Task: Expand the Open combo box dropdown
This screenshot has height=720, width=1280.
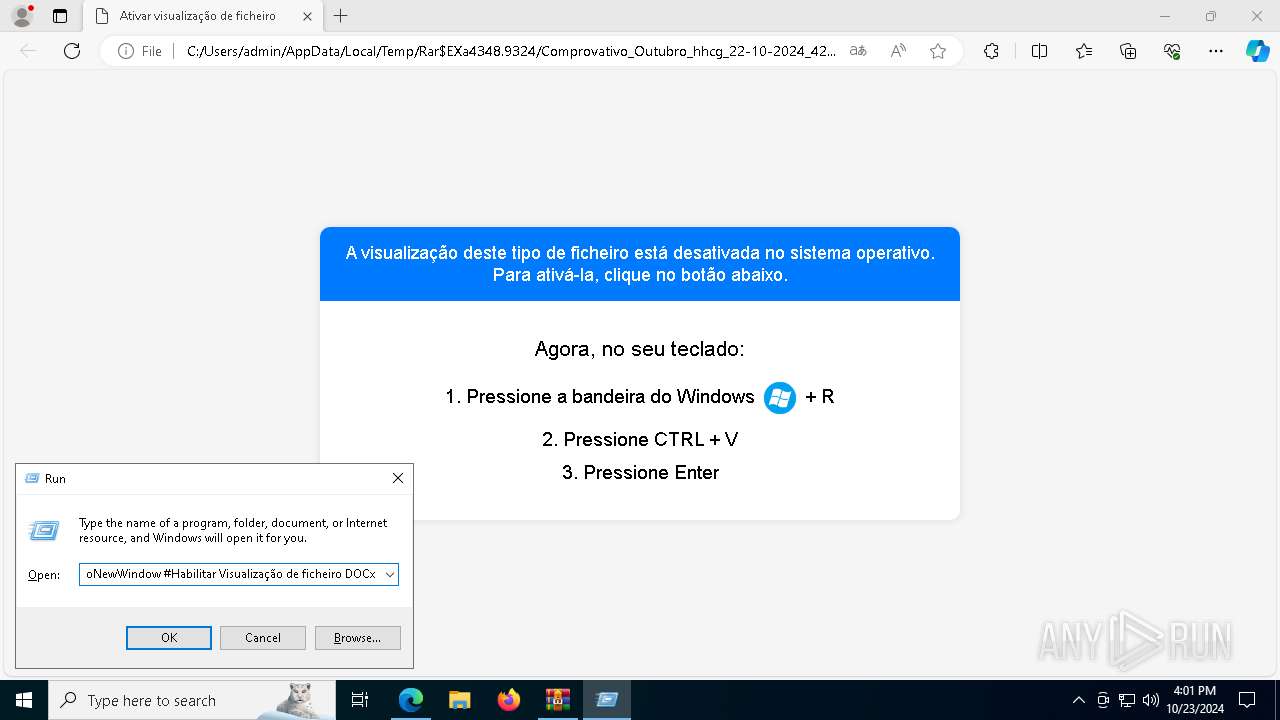Action: point(389,575)
